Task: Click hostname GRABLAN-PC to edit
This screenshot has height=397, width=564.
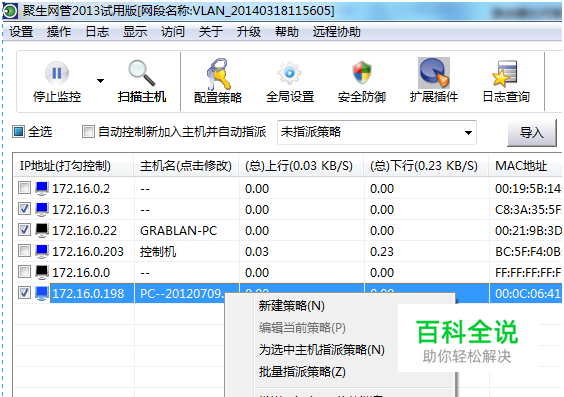Action: tap(178, 231)
